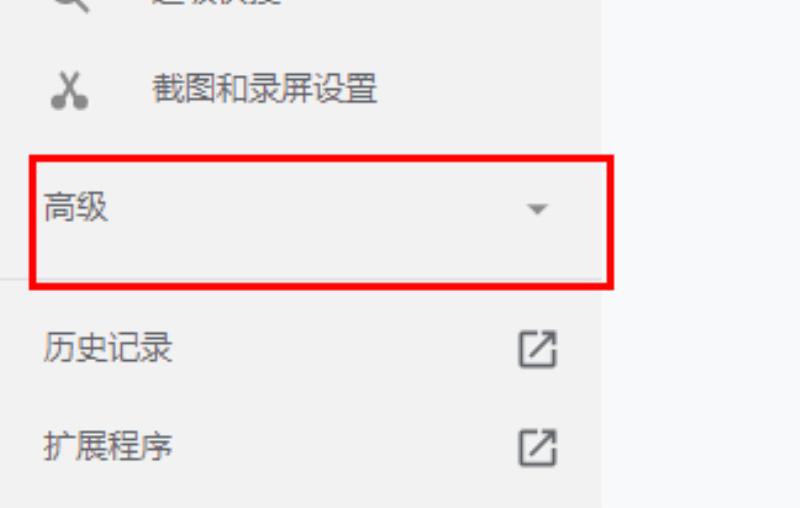800x508 pixels.
Task: Click the pop-out arrow icon next to 扩展程序
Action: click(x=538, y=448)
